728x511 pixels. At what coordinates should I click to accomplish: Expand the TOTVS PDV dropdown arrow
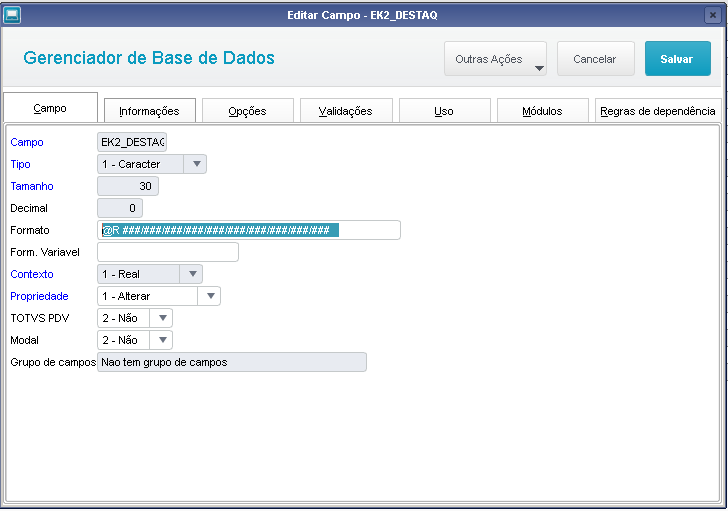pyautogui.click(x=162, y=318)
